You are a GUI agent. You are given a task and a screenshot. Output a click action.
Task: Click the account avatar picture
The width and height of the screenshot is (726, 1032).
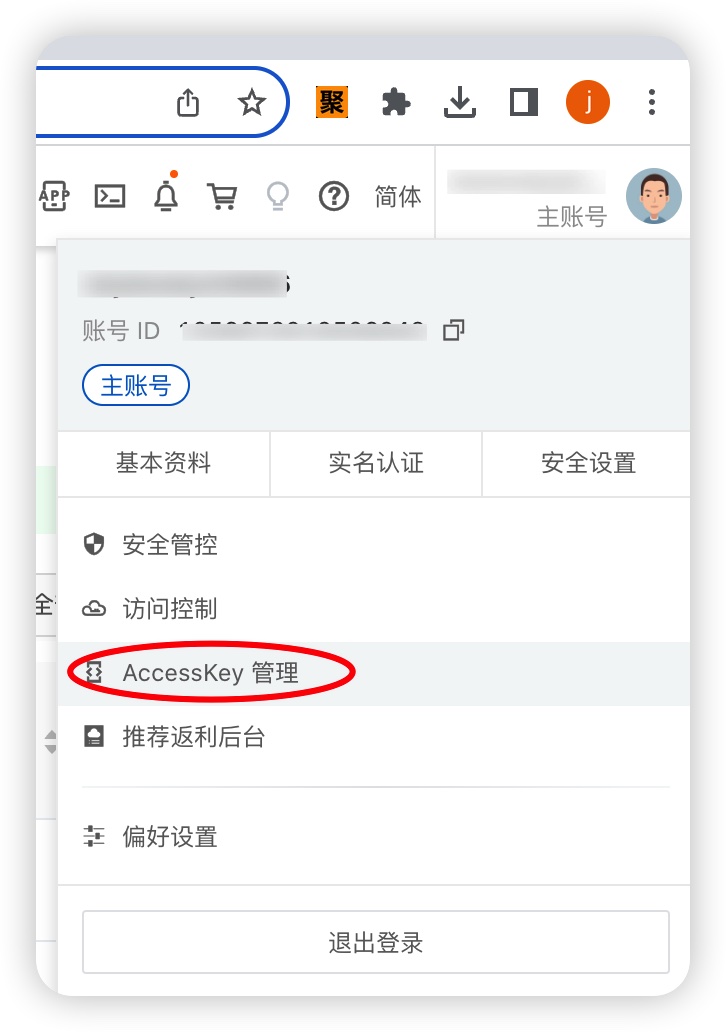[x=654, y=196]
